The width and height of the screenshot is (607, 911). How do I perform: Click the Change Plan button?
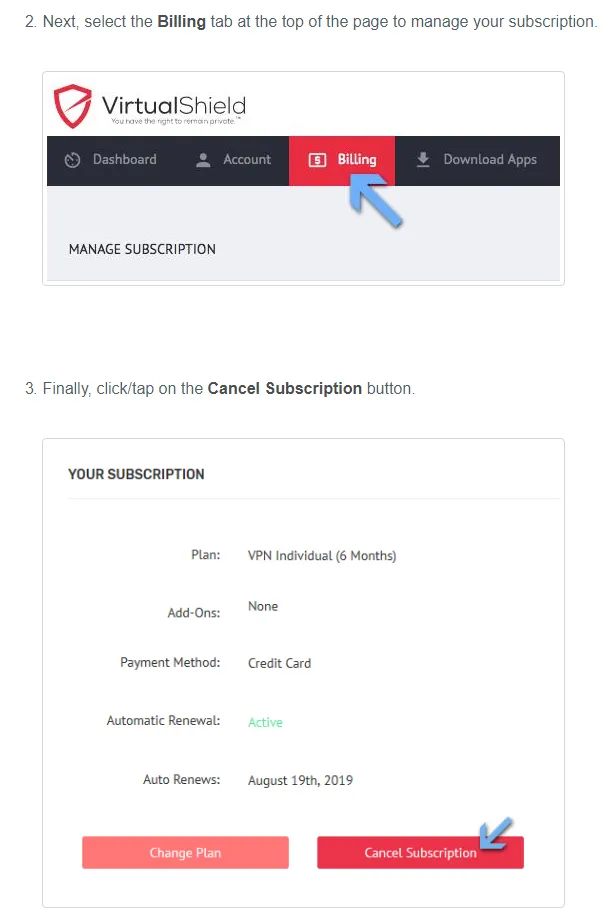[185, 852]
